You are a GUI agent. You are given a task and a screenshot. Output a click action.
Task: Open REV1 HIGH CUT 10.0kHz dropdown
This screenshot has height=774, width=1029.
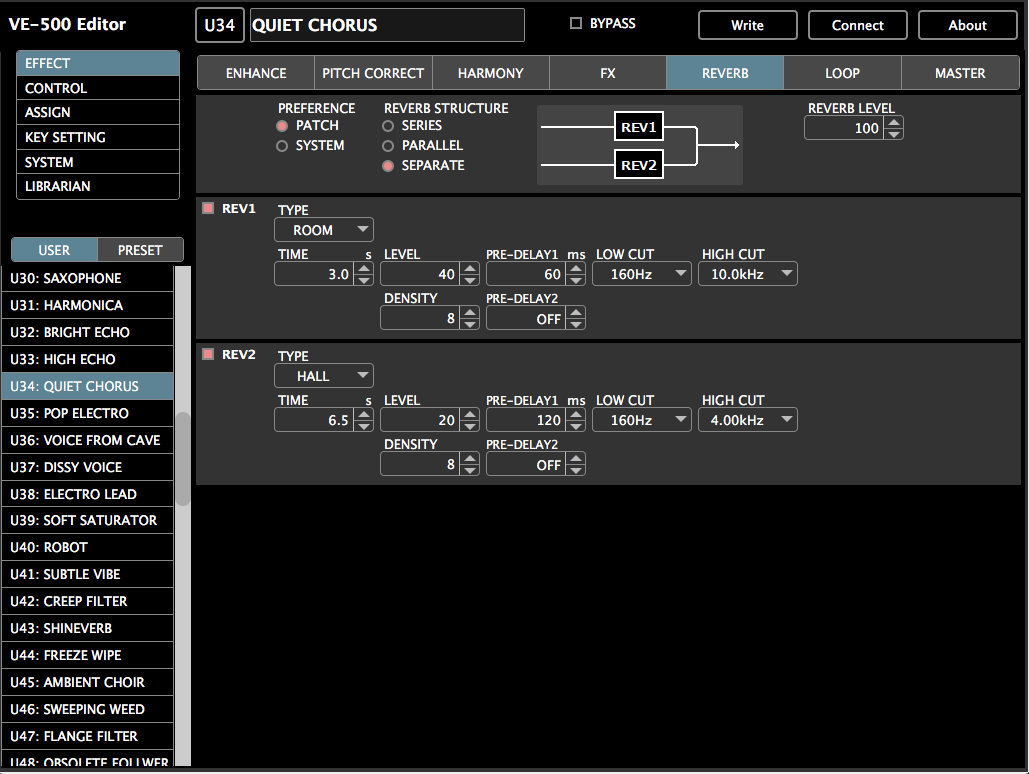point(748,274)
